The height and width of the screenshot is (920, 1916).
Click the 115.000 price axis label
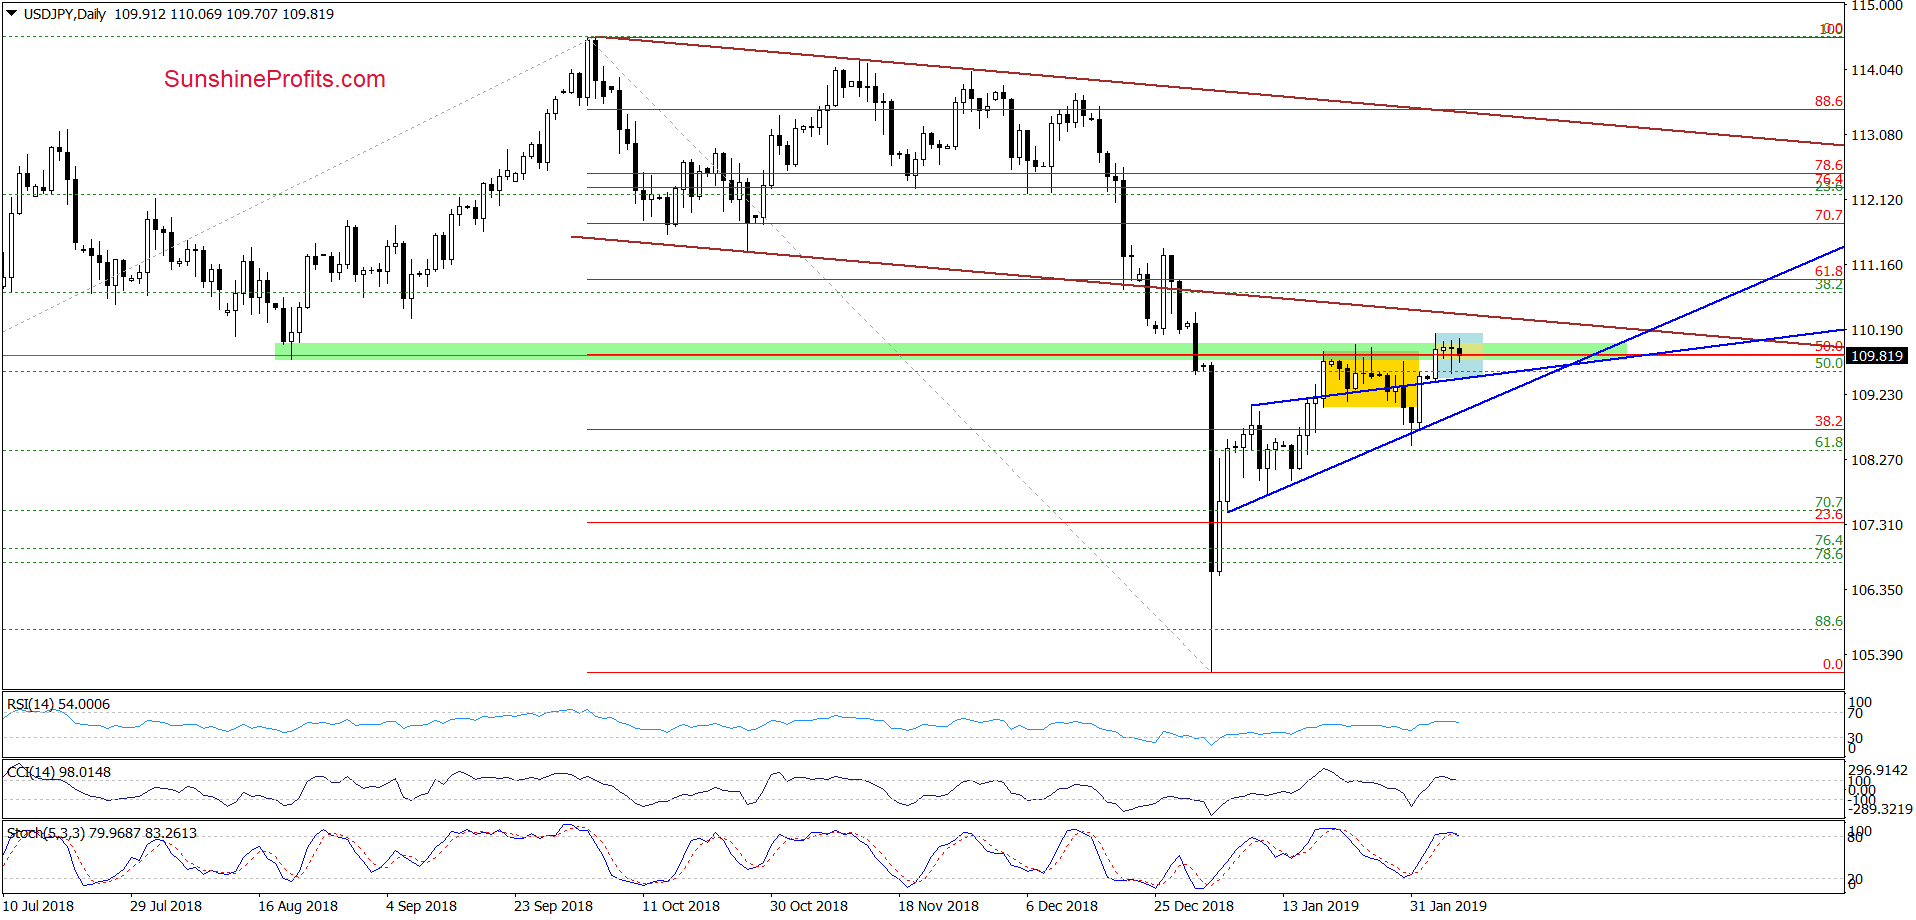tap(1876, 6)
